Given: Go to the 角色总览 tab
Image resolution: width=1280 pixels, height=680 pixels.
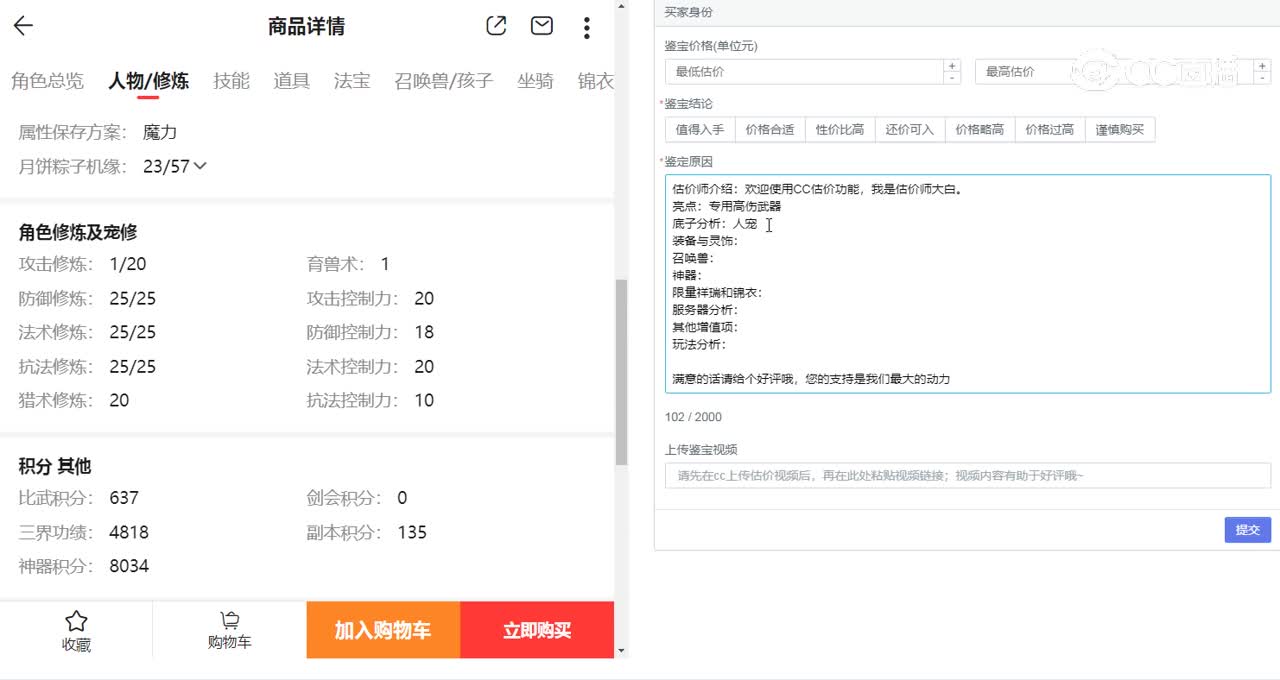Looking at the screenshot, I should 47,81.
